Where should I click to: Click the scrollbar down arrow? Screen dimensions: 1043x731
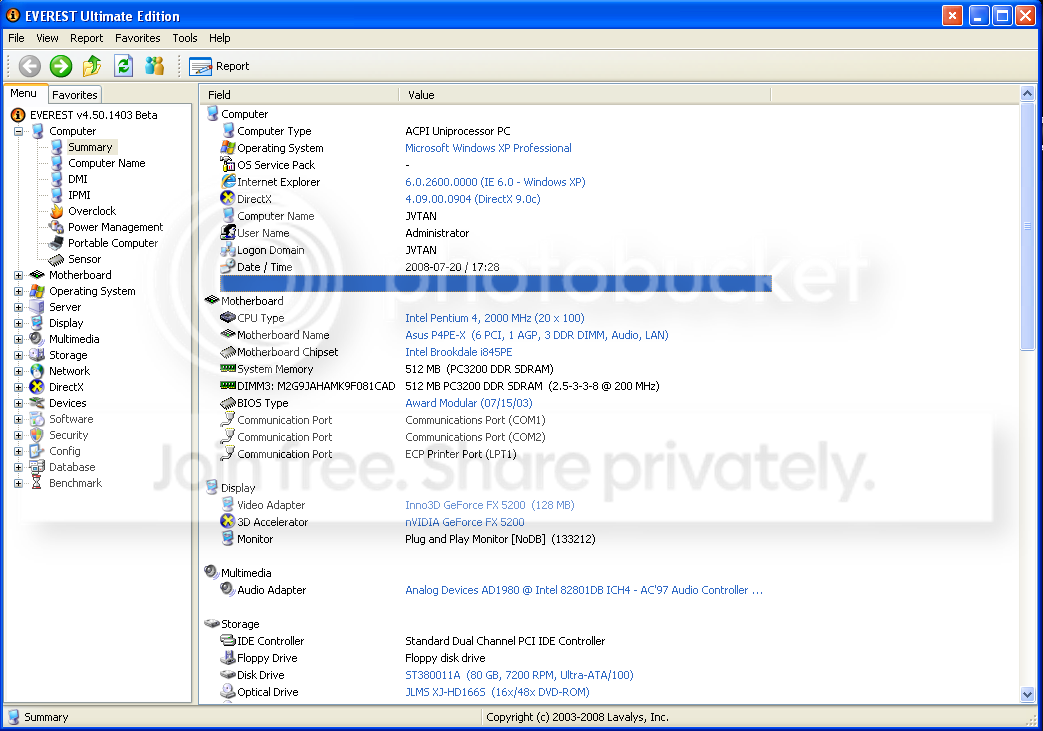tap(1027, 694)
